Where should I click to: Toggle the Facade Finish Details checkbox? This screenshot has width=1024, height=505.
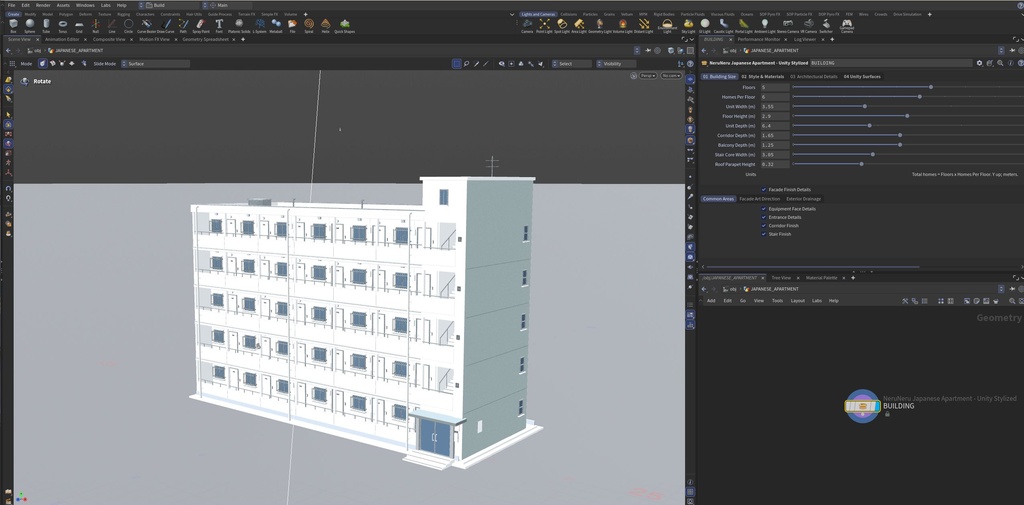[x=763, y=189]
